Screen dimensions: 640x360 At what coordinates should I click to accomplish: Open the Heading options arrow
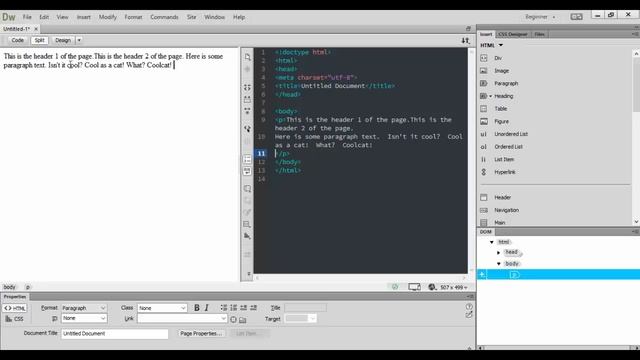pos(491,96)
